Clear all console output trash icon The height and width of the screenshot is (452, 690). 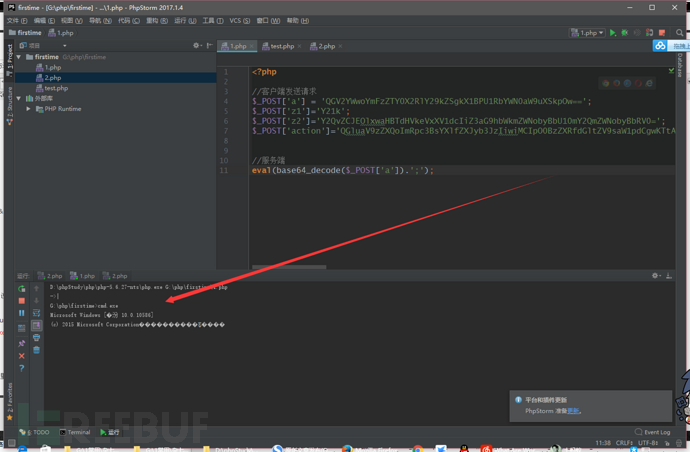[x=37, y=350]
